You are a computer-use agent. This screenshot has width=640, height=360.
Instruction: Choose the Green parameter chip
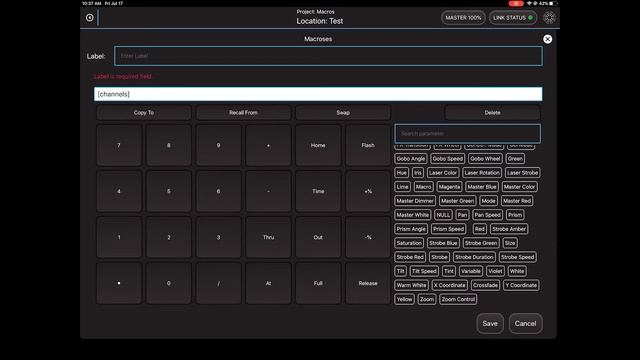click(515, 159)
